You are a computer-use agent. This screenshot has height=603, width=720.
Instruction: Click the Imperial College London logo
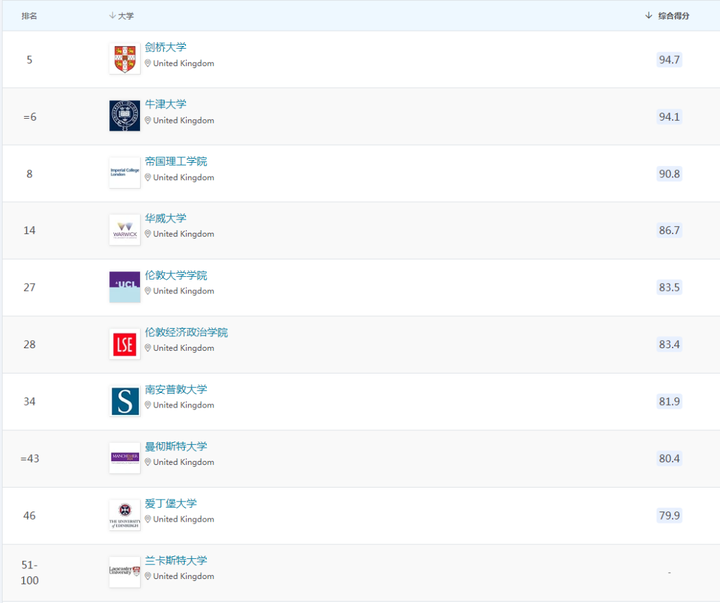(124, 173)
